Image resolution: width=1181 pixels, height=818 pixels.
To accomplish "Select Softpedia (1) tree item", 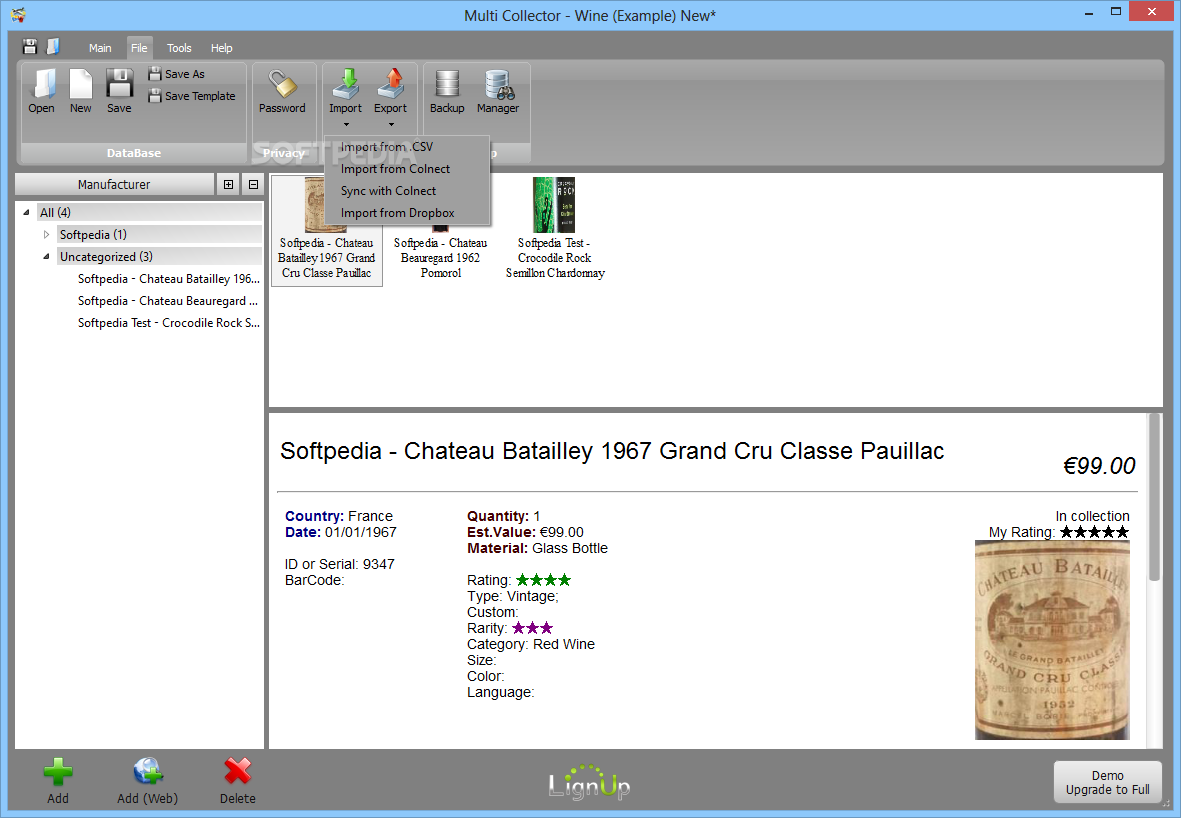I will (160, 234).
